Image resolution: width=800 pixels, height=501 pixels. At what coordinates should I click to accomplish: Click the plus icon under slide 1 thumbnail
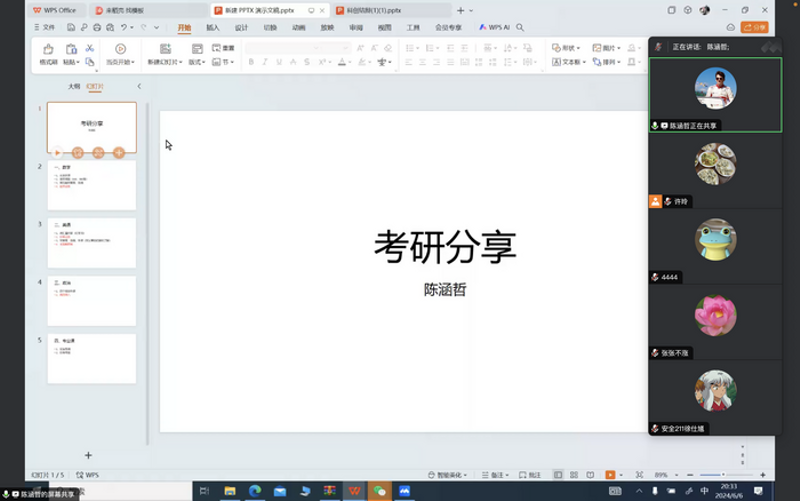119,153
